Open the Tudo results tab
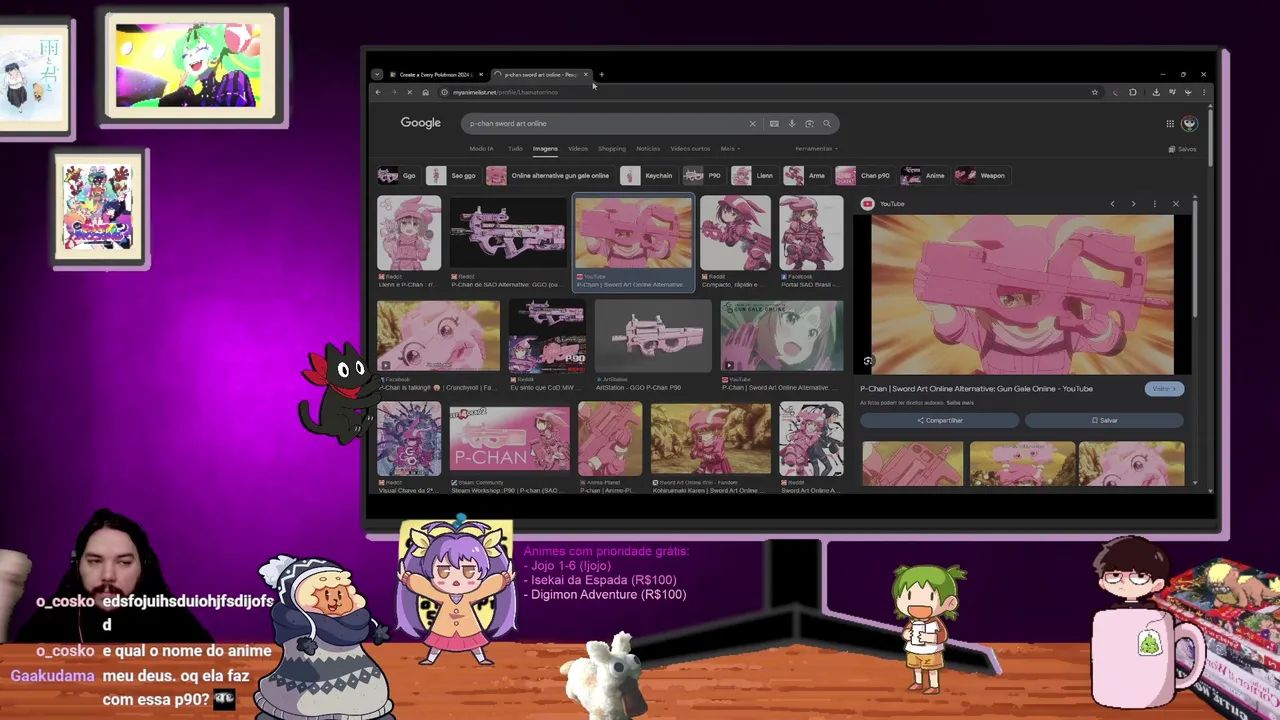Screen dimensions: 1280x720 tap(515, 149)
